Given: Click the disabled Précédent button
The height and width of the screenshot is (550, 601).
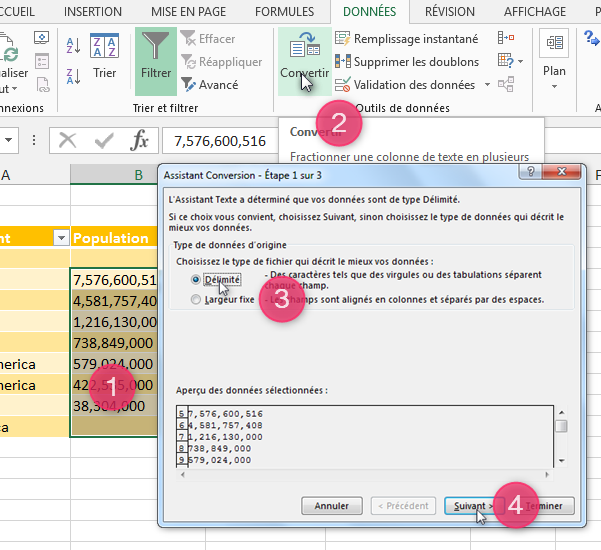Looking at the screenshot, I should click(403, 506).
